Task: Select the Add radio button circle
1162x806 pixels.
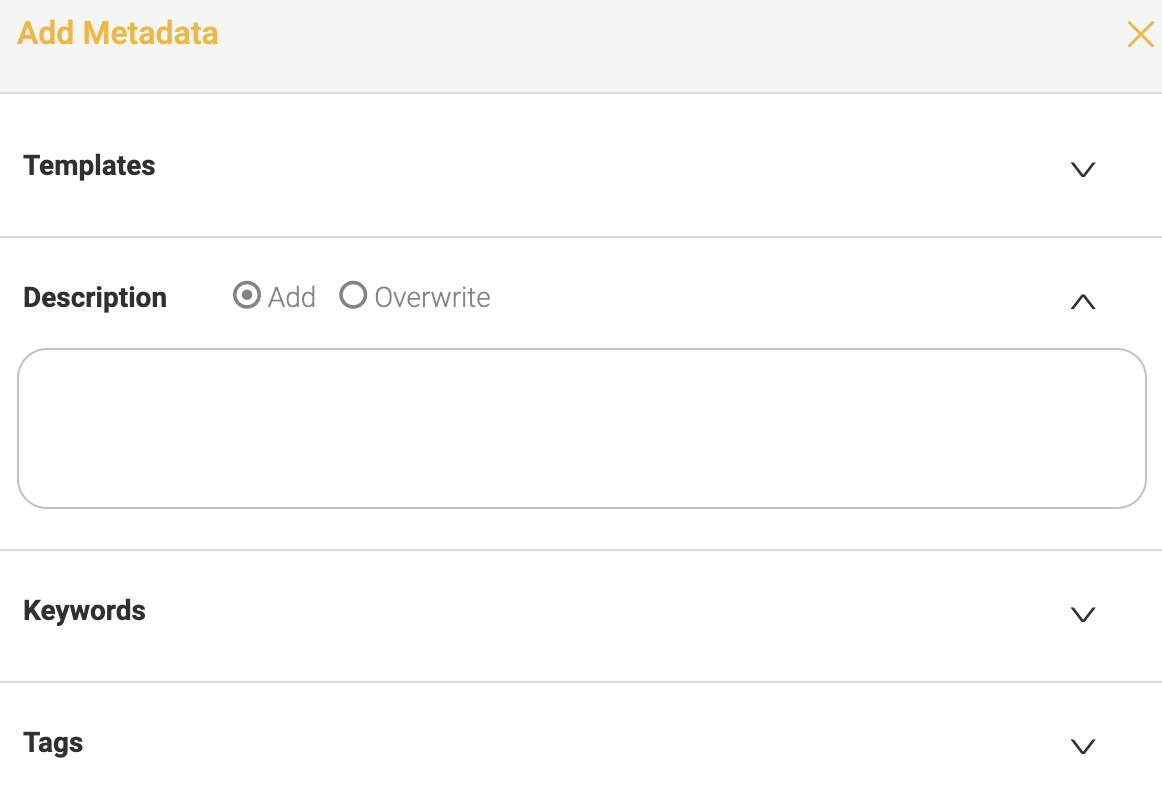Action: click(247, 295)
